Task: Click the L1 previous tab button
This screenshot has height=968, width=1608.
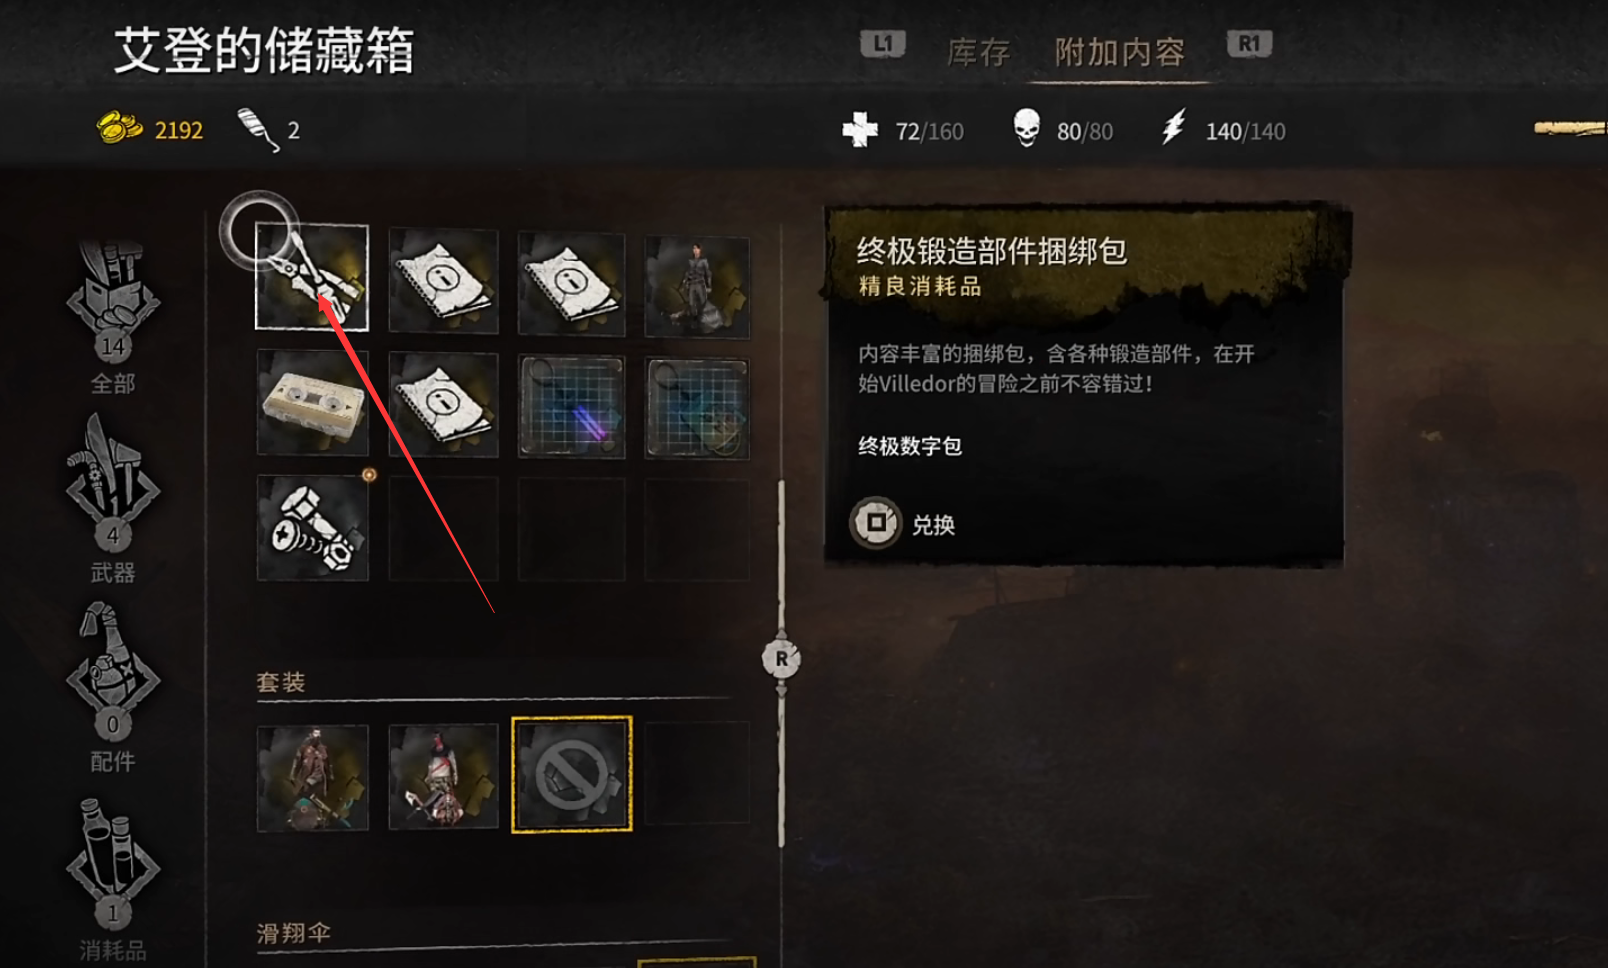Action: click(882, 44)
